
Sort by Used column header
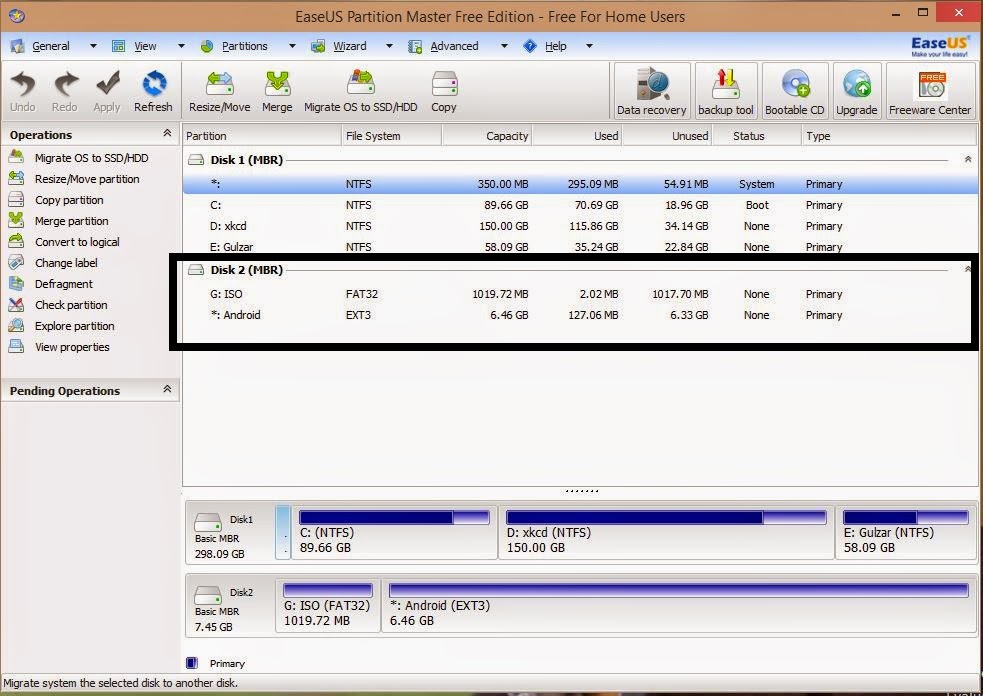pos(577,136)
